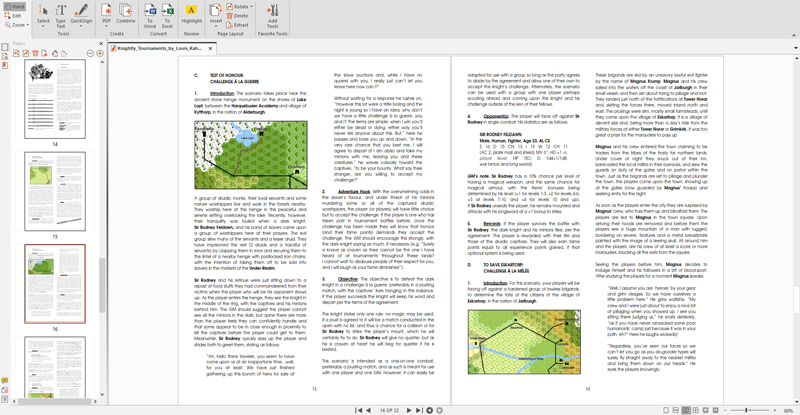Select the Highlight tool
800x415 pixels.
coord(192,17)
